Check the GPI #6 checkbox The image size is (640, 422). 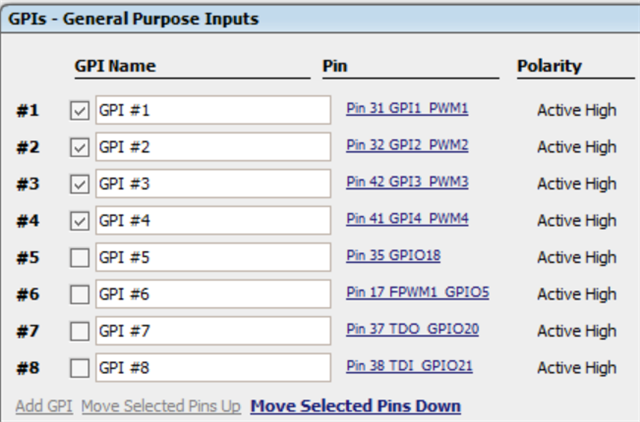click(x=80, y=295)
